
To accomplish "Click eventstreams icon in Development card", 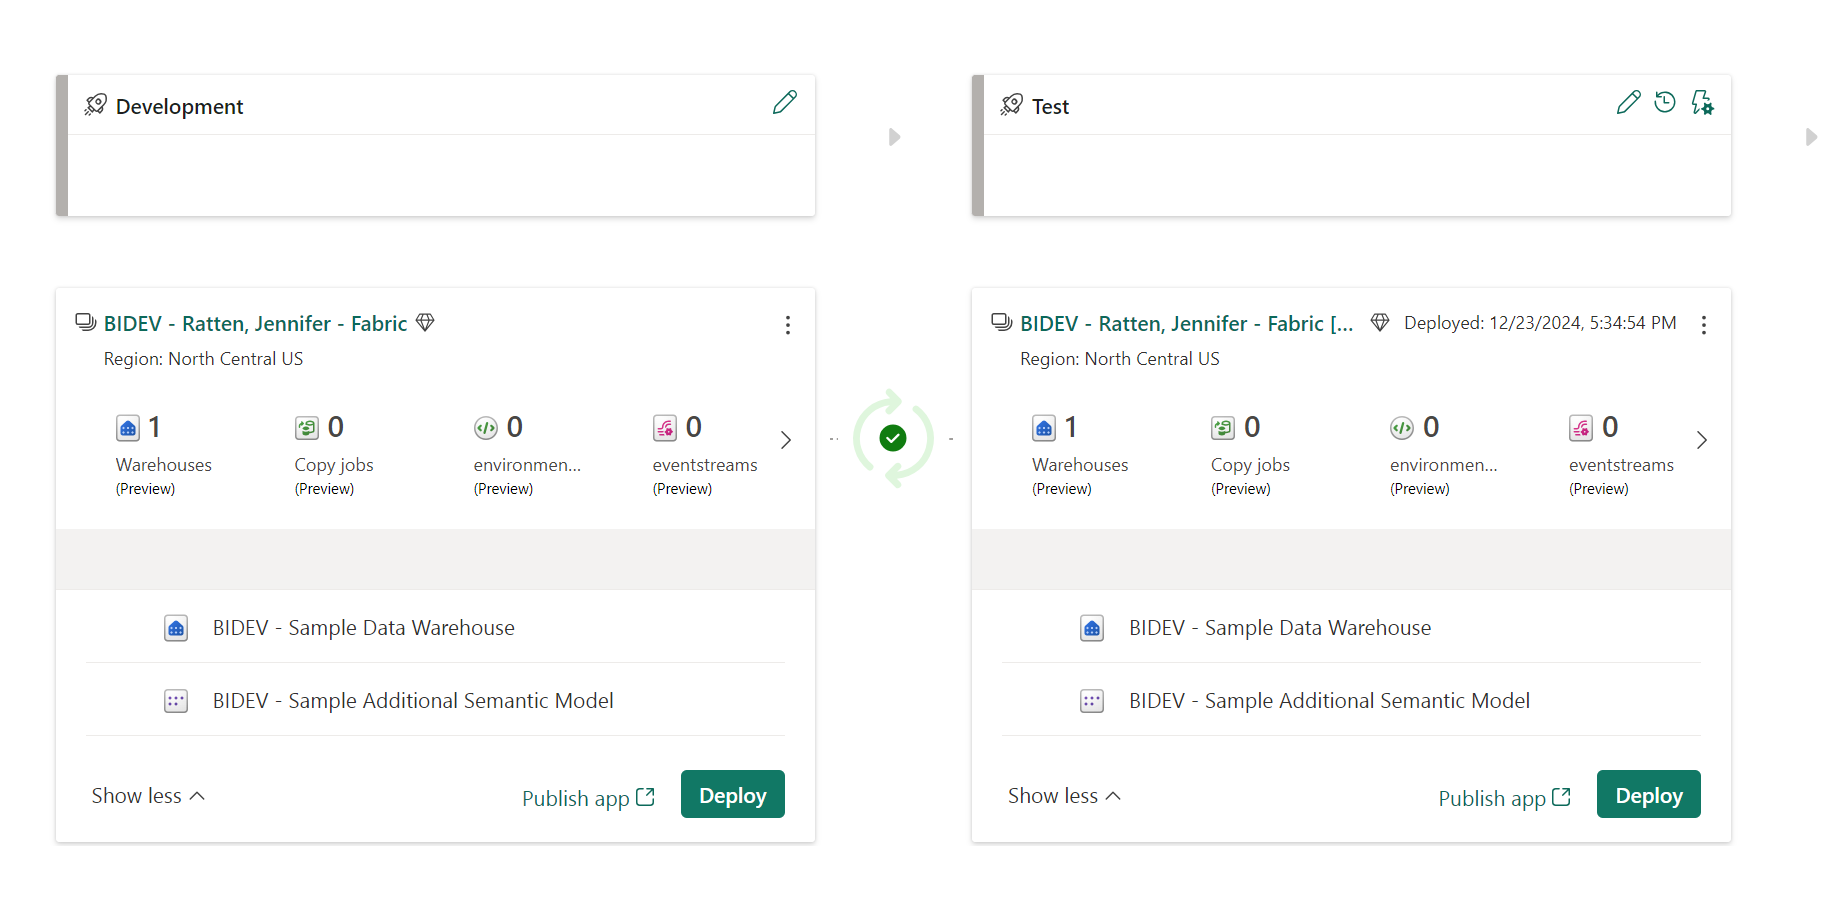I will (x=665, y=428).
